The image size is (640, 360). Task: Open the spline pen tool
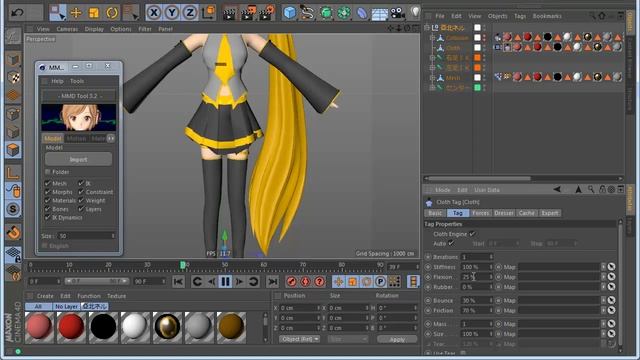point(307,13)
